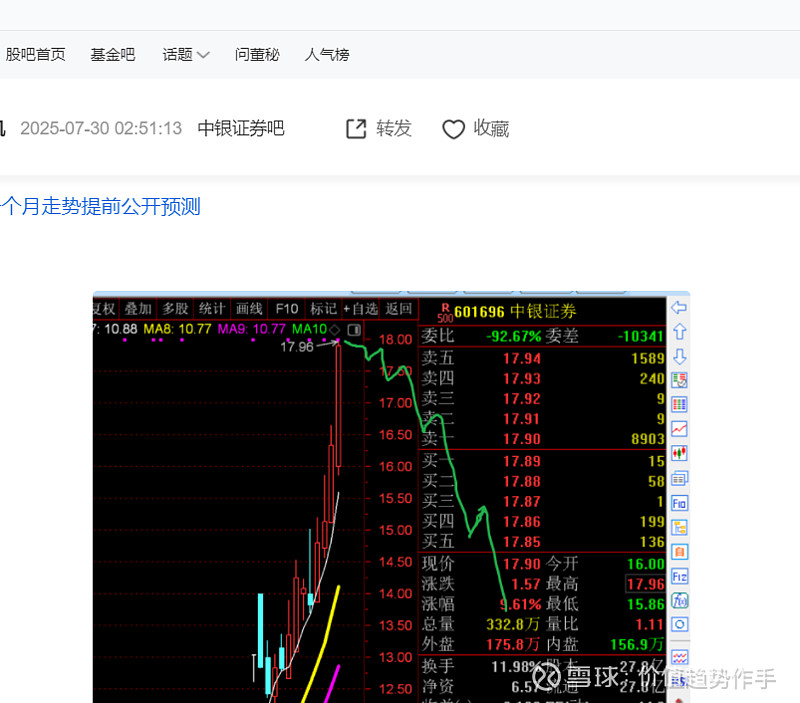Click the 14.00 price axis label

[x=395, y=594]
